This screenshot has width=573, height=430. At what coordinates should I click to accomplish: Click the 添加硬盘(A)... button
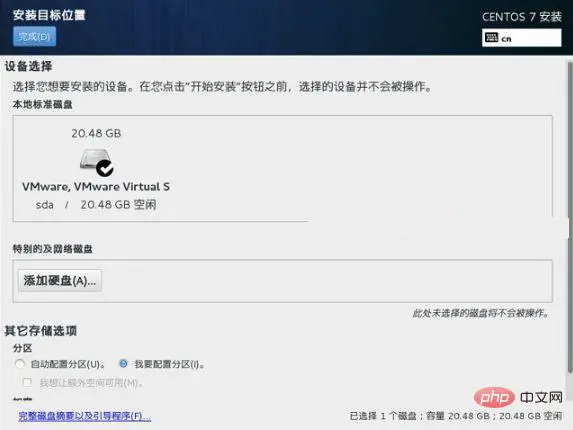60,281
